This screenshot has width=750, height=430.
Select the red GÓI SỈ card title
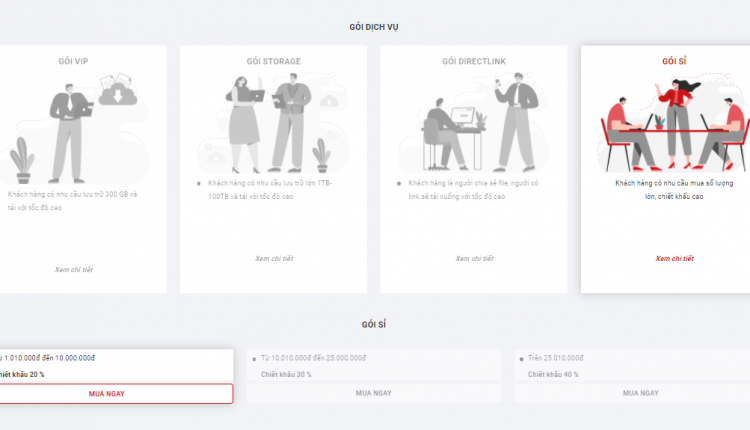pyautogui.click(x=674, y=61)
